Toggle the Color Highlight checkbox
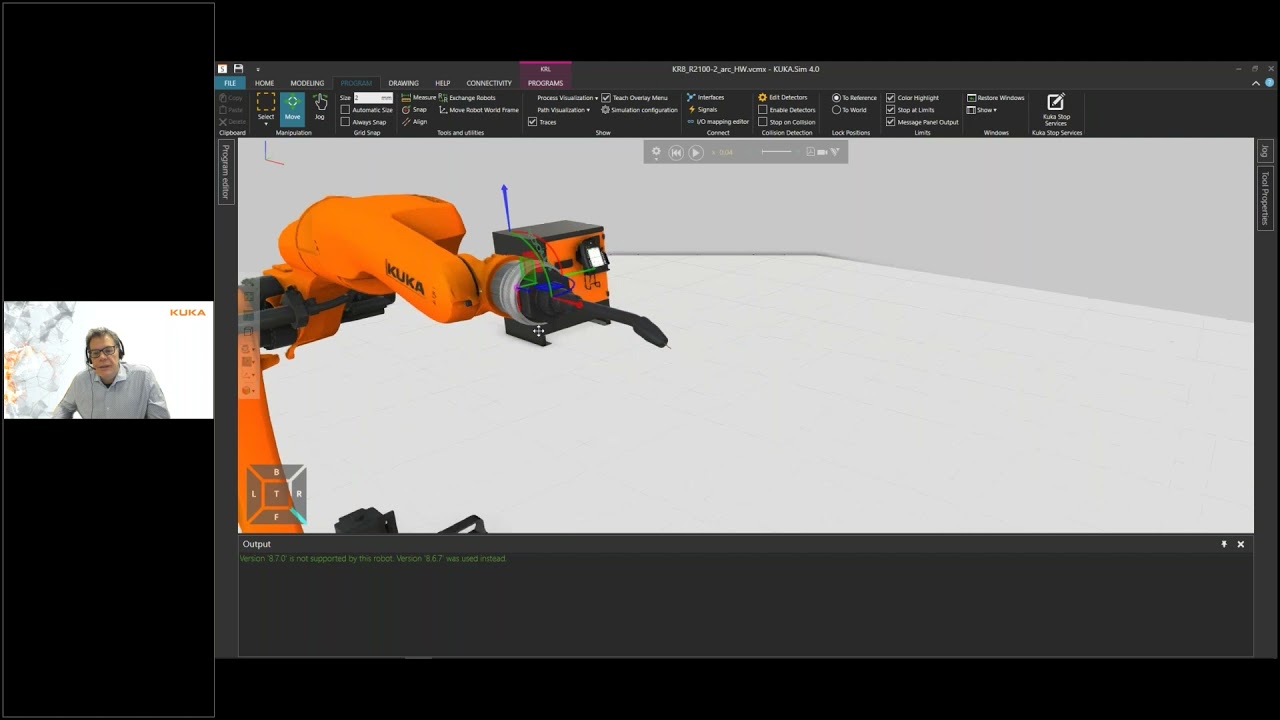This screenshot has height=720, width=1280. point(890,98)
